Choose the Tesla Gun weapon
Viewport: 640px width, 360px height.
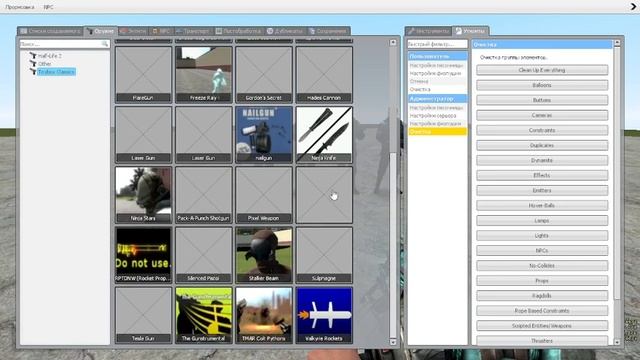pos(143,315)
